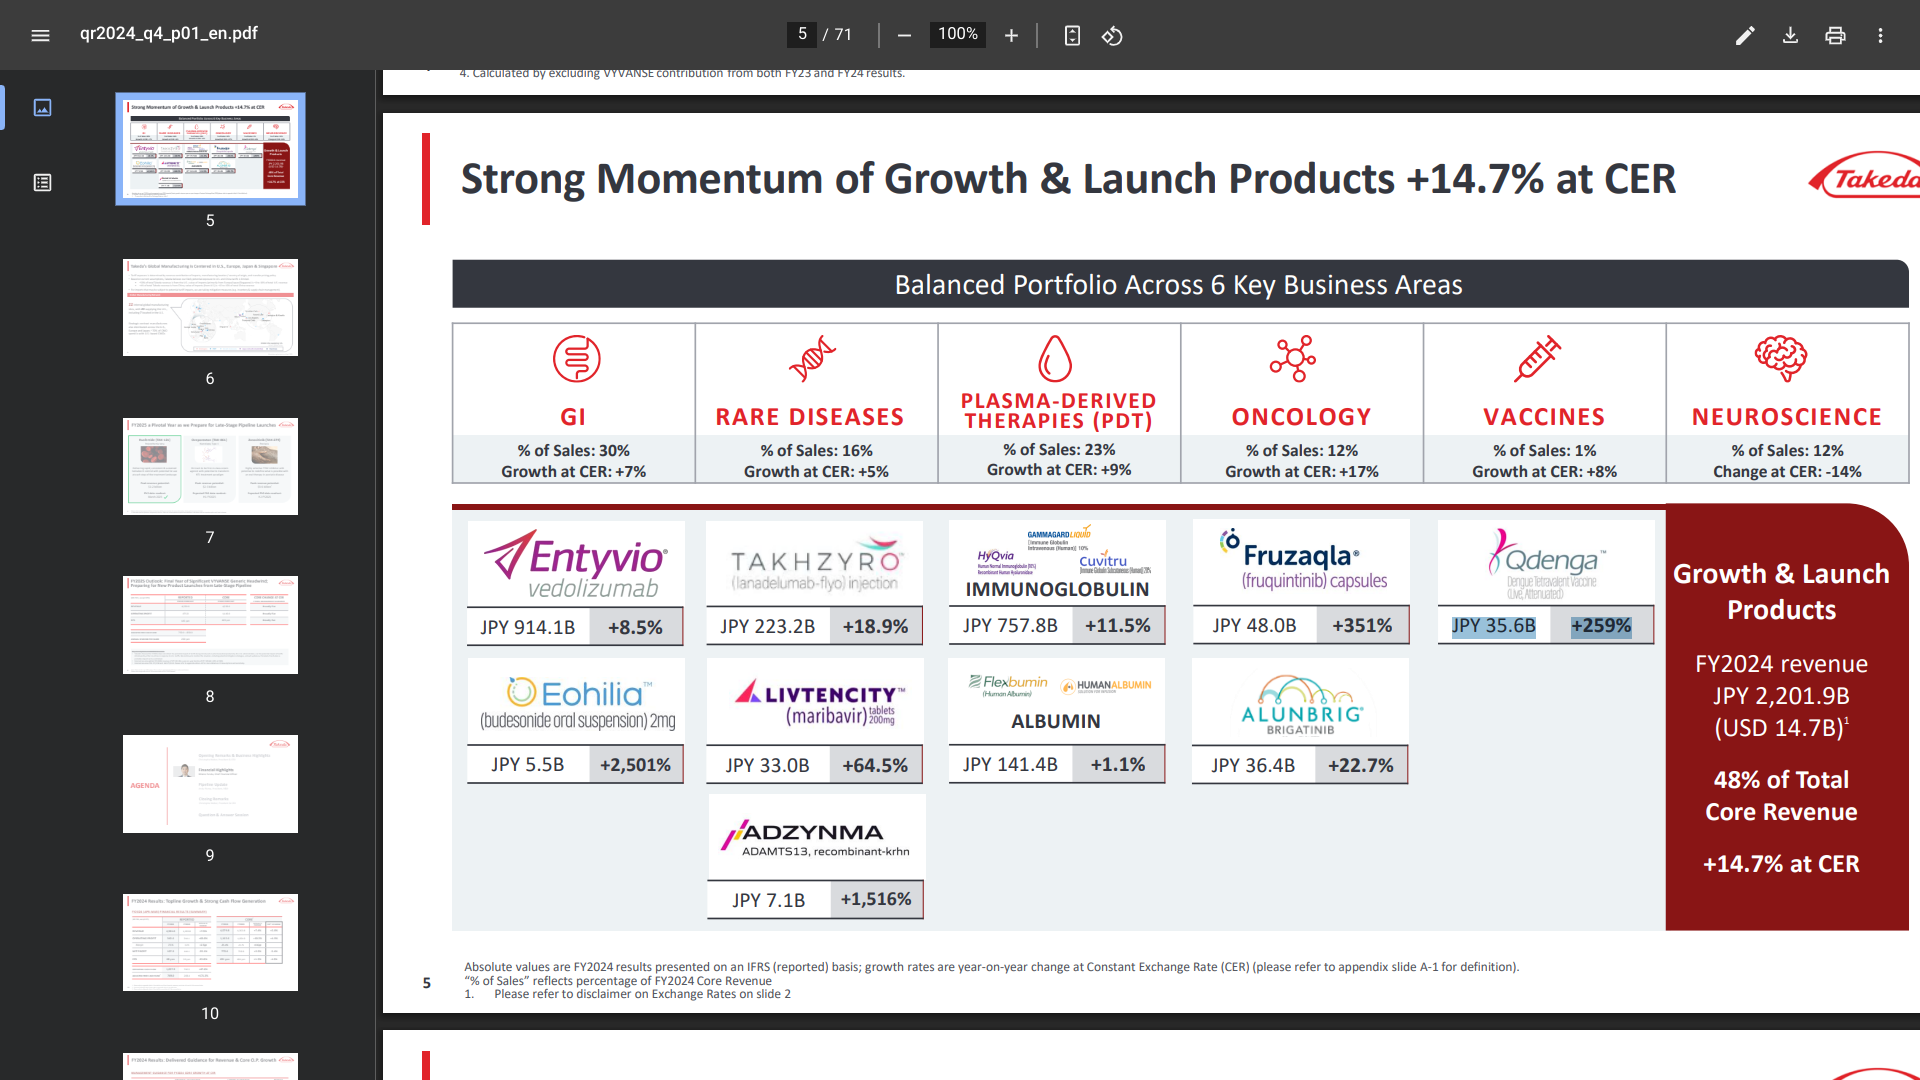Click the fit to page icon
This screenshot has width=1920, height=1080.
1072,36
